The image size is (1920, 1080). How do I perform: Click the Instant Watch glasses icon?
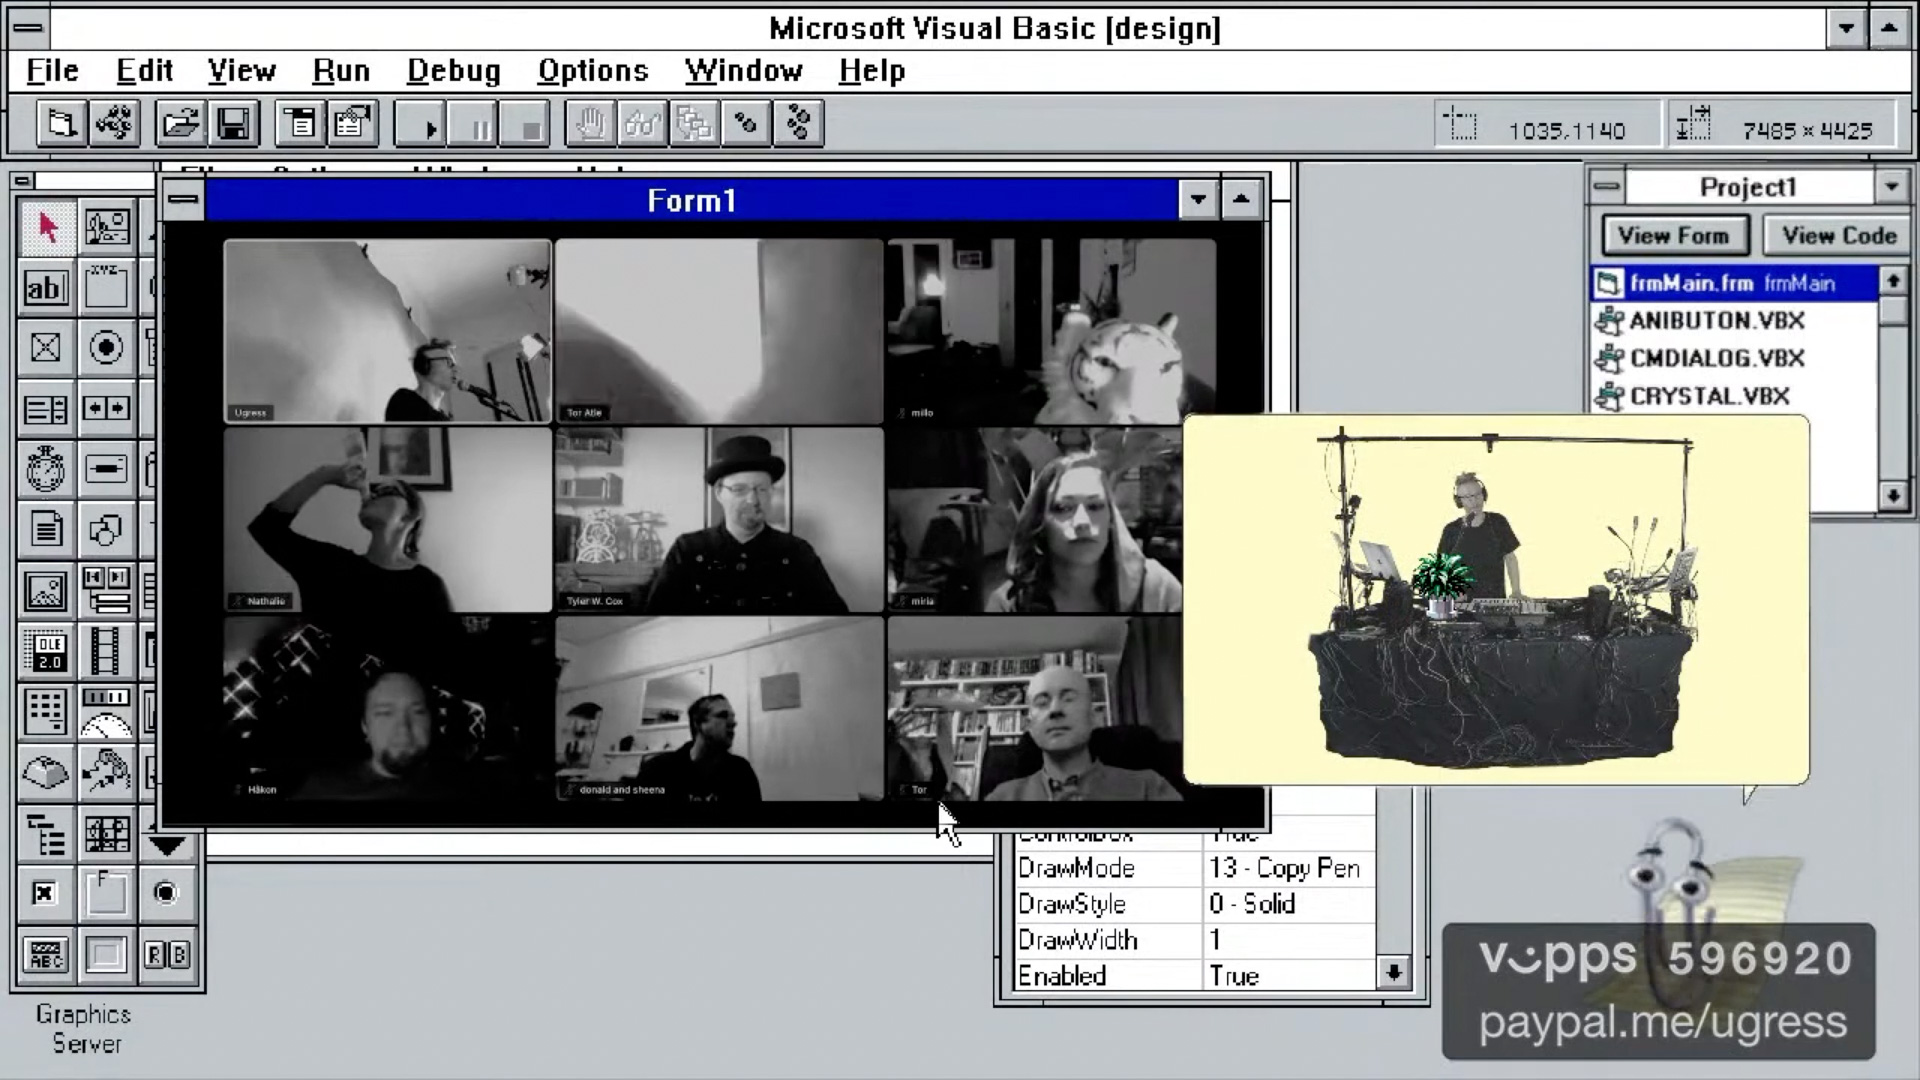[642, 124]
